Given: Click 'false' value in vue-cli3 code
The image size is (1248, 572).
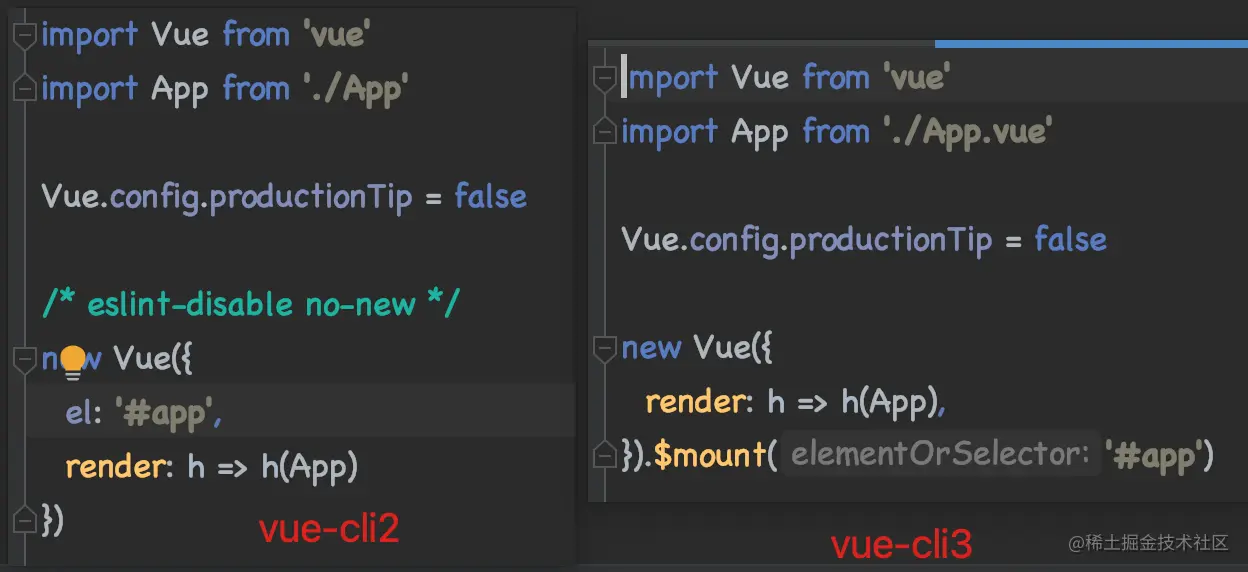Looking at the screenshot, I should pyautogui.click(x=1070, y=240).
